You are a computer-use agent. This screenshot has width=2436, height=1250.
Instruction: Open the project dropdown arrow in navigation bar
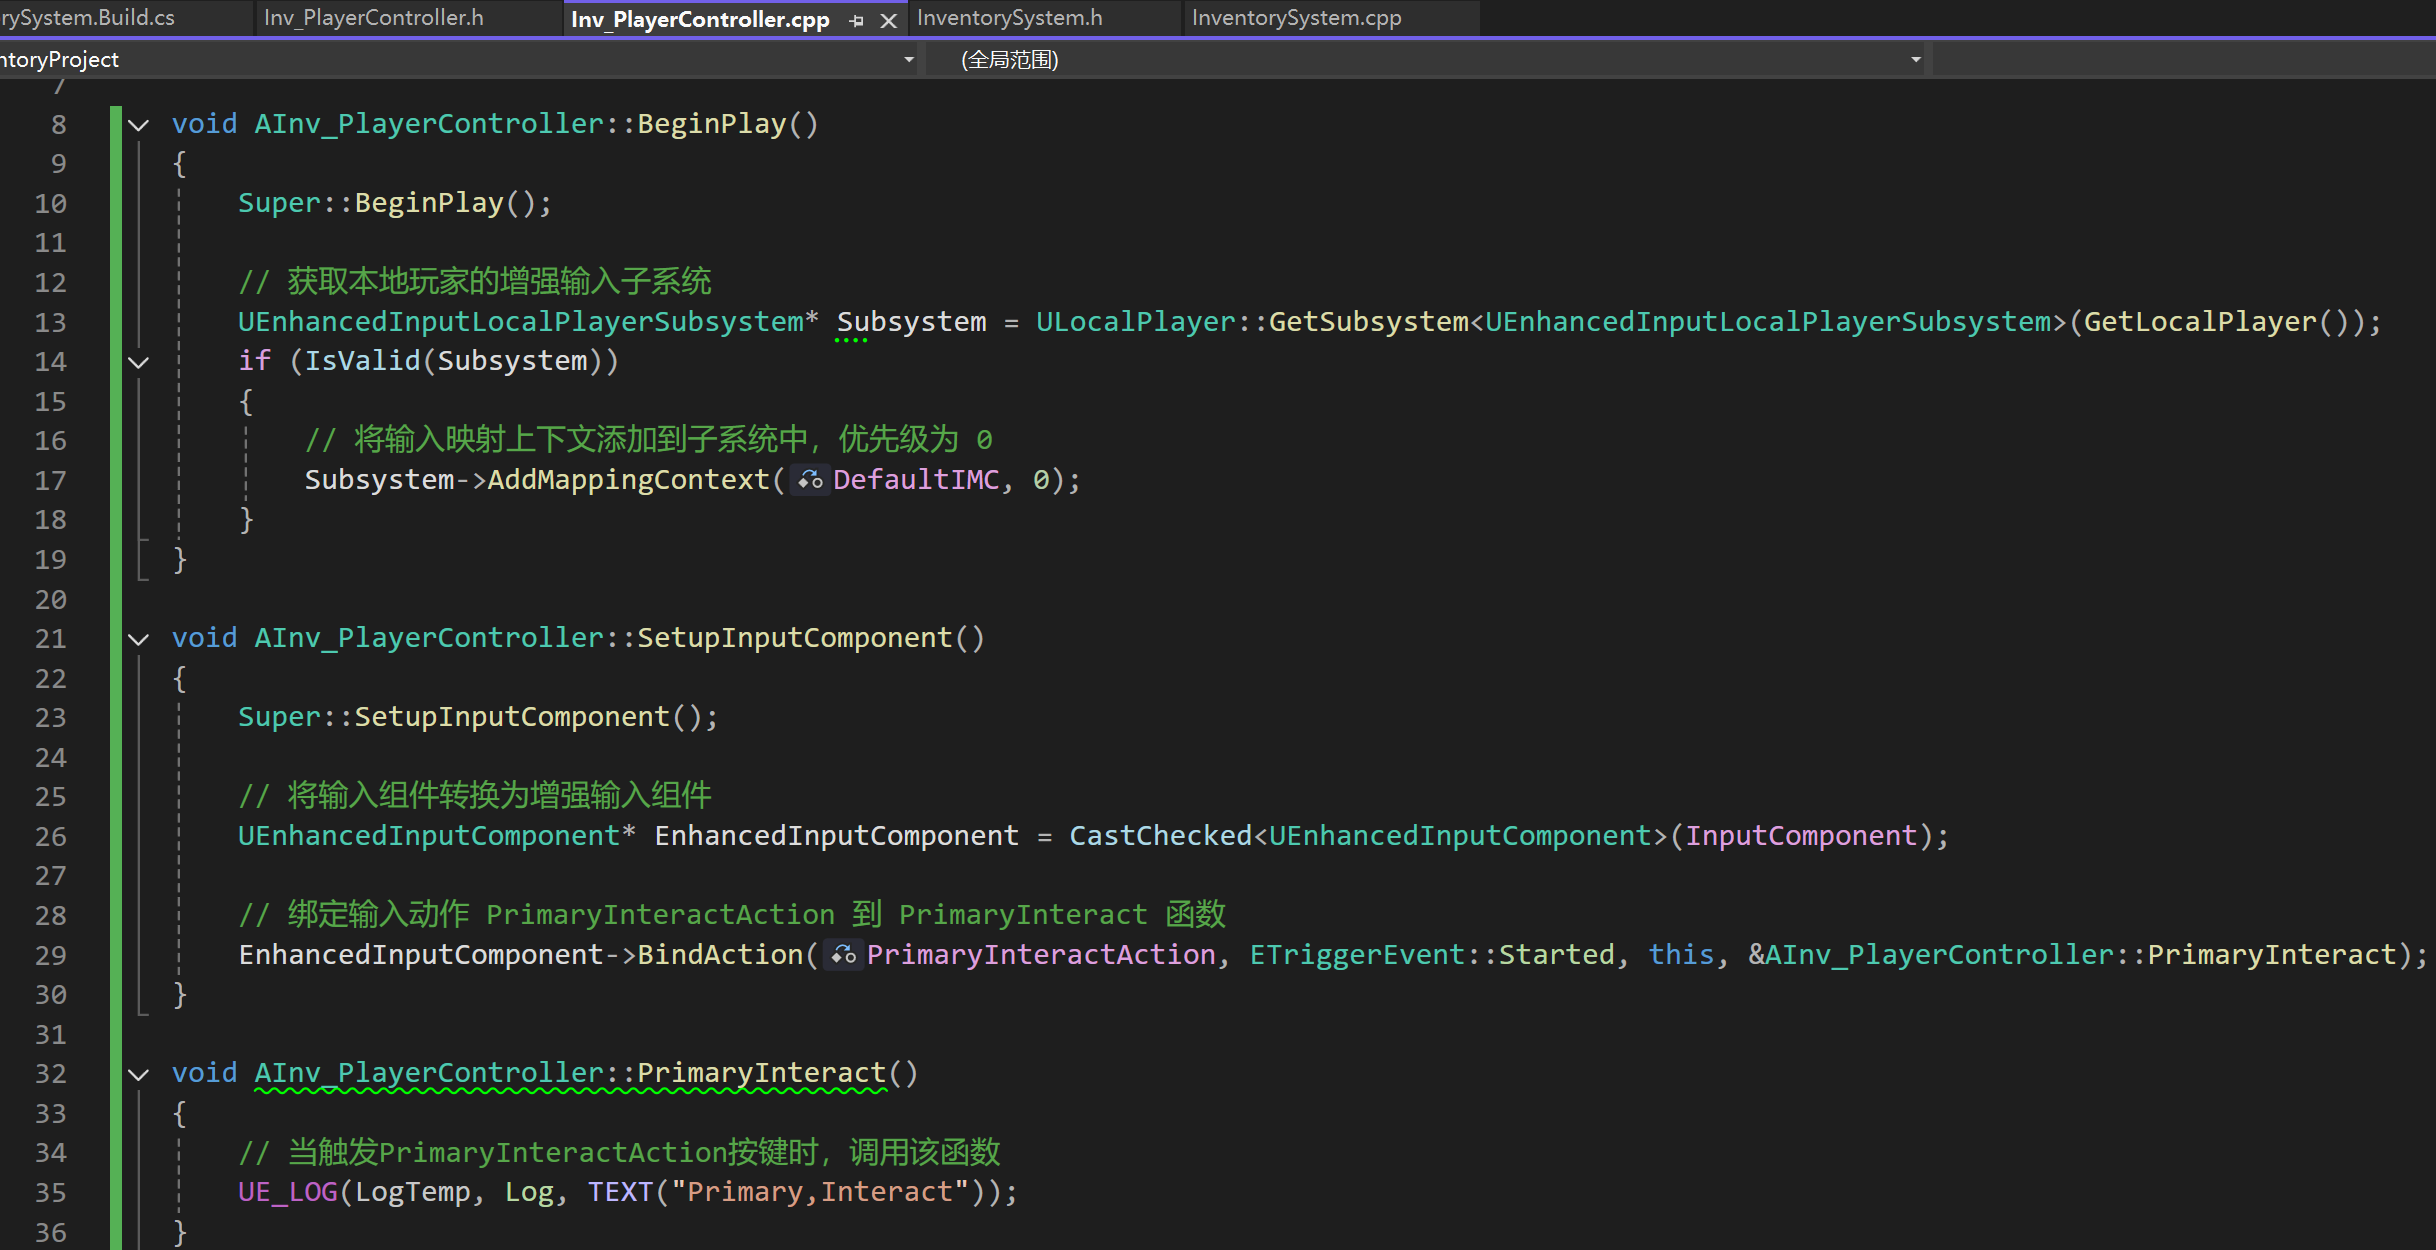point(908,60)
